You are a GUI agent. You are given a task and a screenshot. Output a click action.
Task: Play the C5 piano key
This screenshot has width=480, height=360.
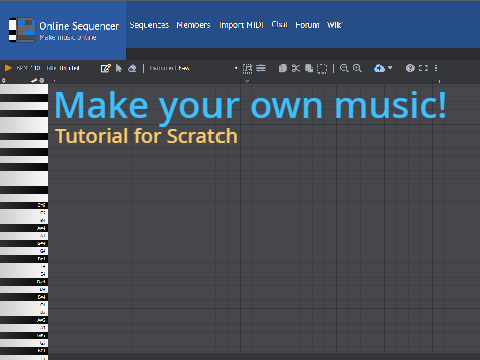tap(24, 213)
